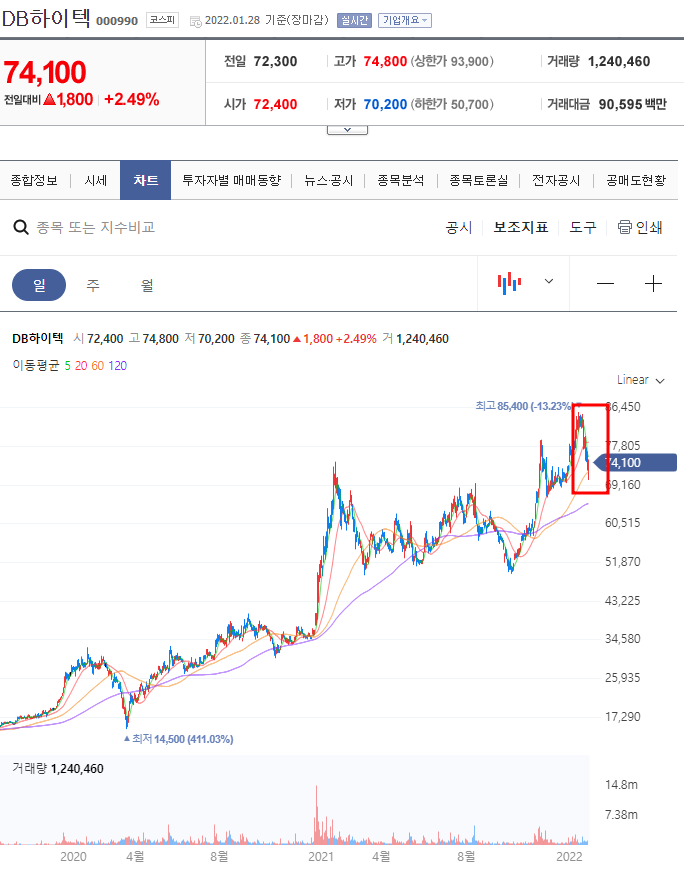Screen dimensions: 684x889
Task: Open the Linear scale dropdown
Action: (x=640, y=380)
